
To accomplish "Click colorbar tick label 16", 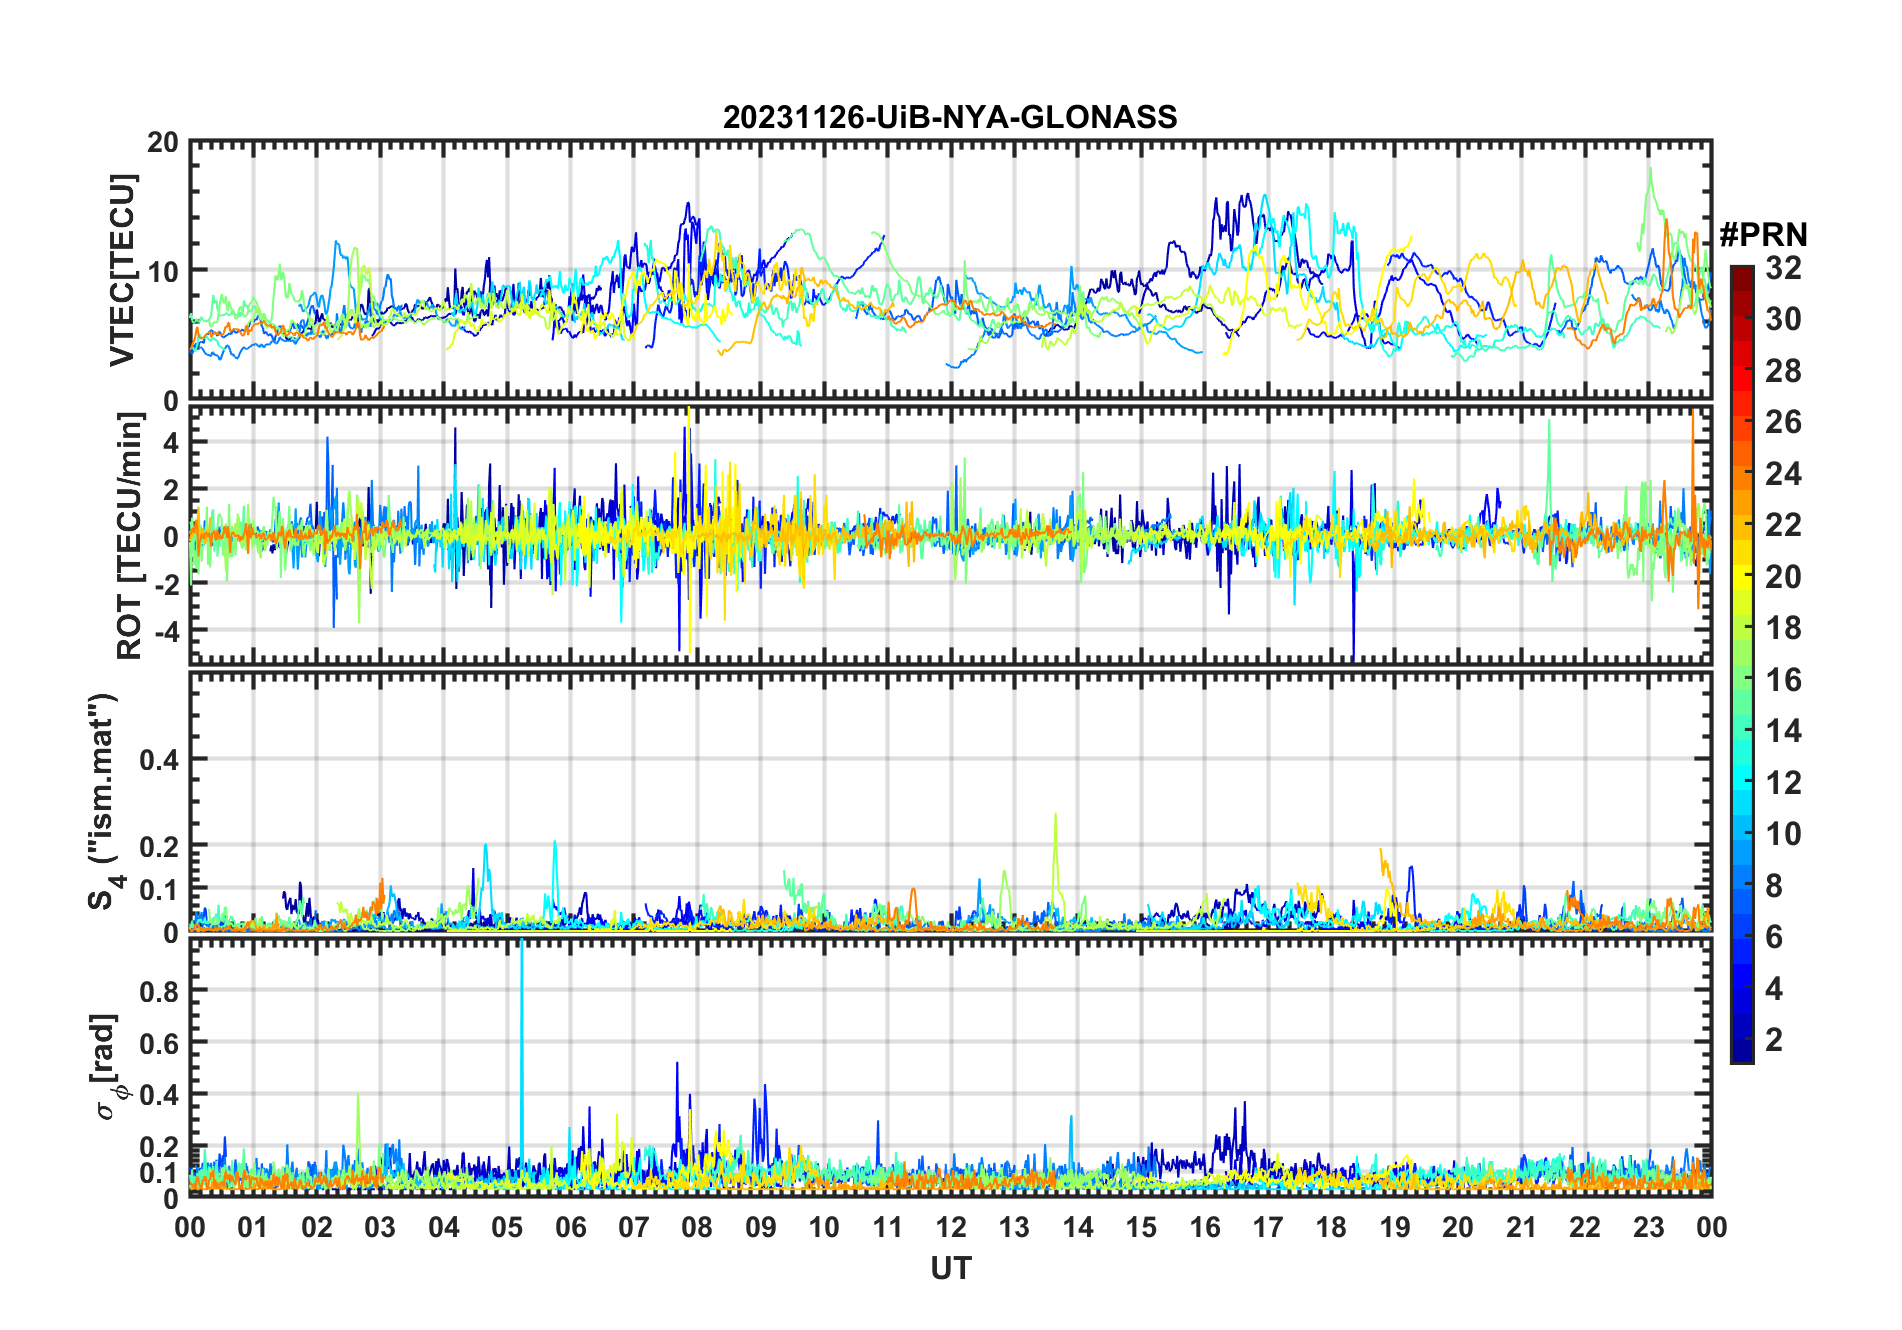I will tap(1783, 680).
